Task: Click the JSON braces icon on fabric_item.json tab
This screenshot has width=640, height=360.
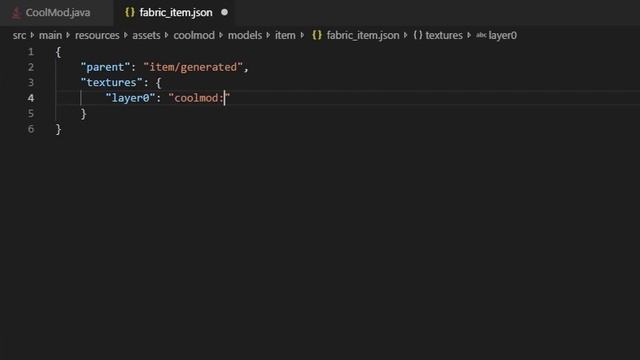Action: [129, 13]
